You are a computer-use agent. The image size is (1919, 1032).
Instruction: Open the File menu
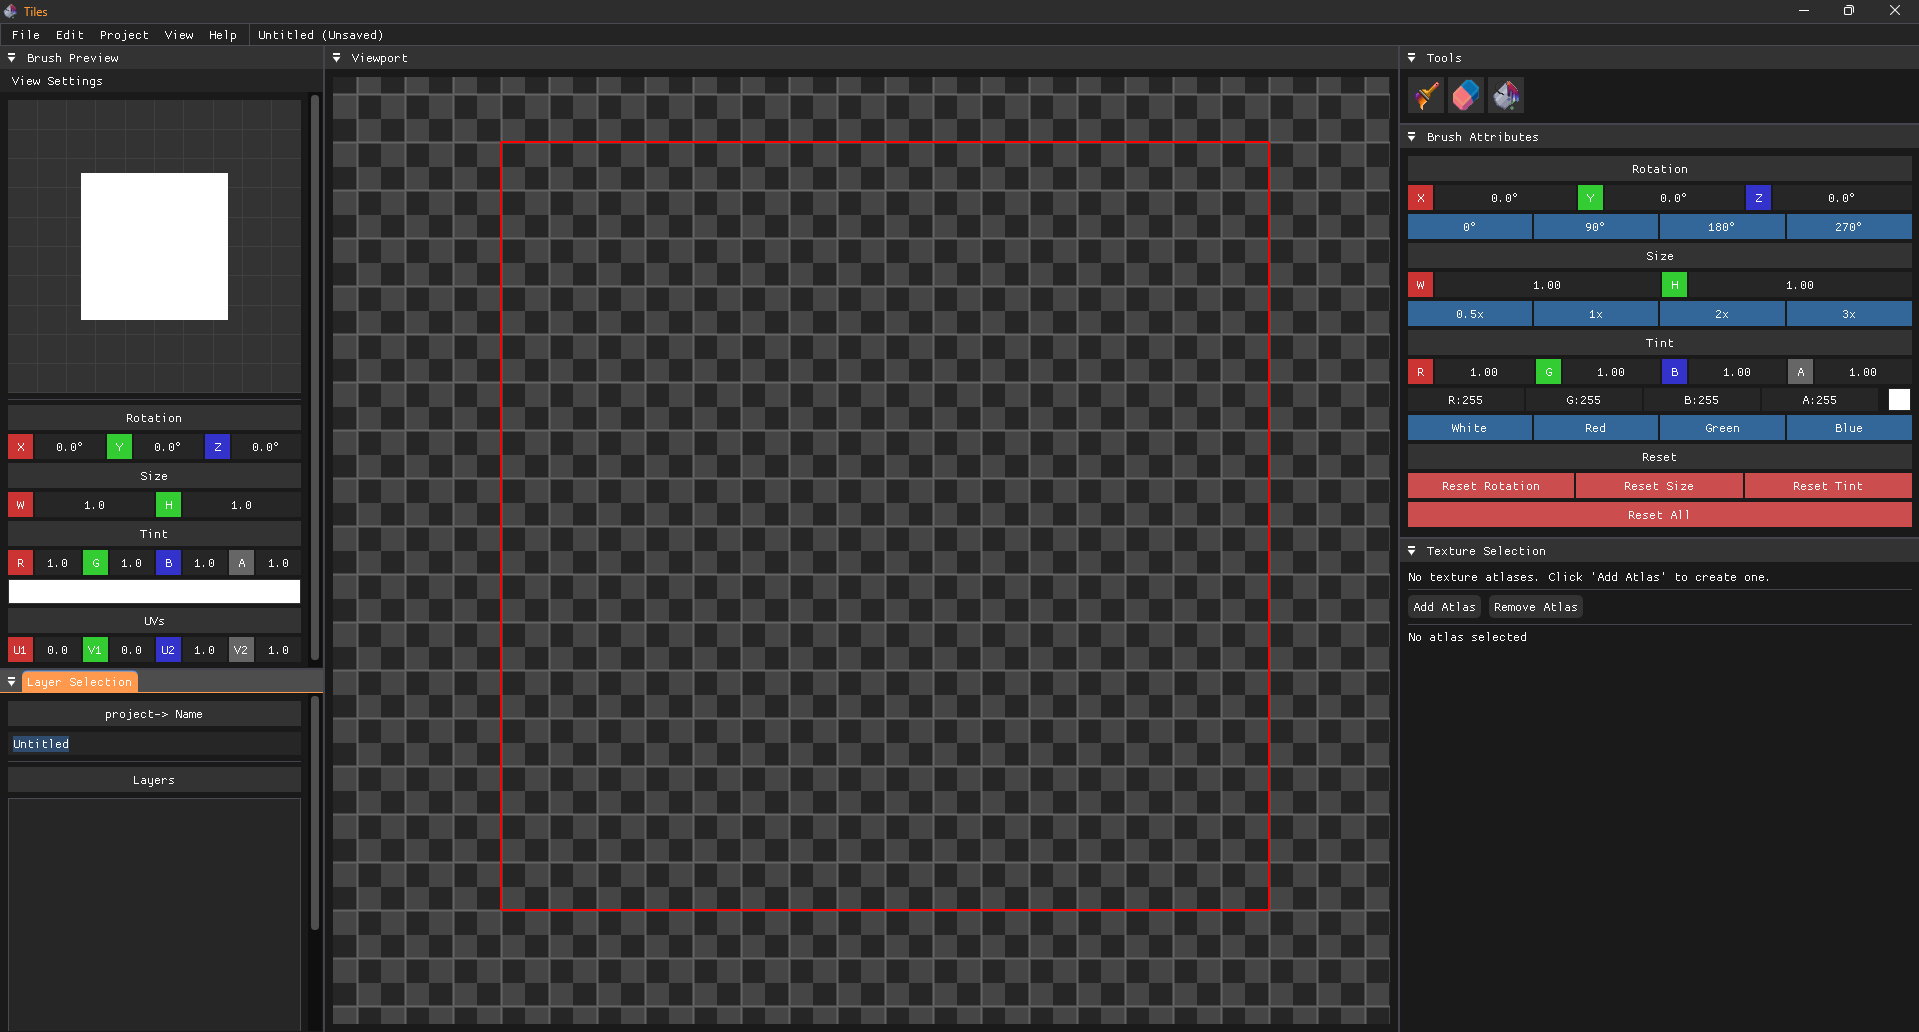pyautogui.click(x=25, y=34)
